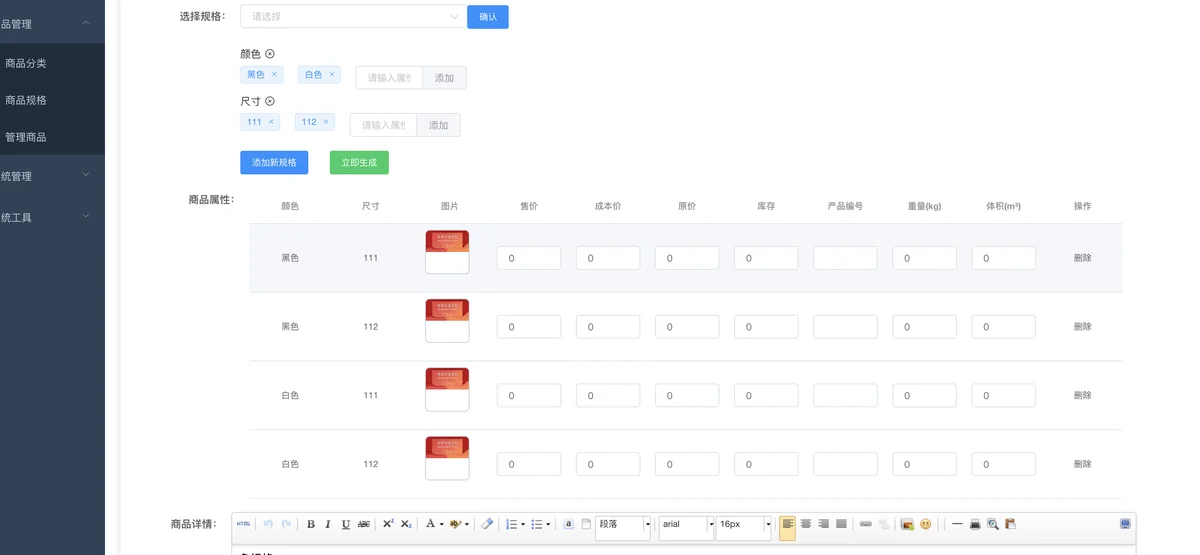Viewport: 1200px width, 555px height.
Task: Insert an unordered bullet list
Action: tap(537, 524)
